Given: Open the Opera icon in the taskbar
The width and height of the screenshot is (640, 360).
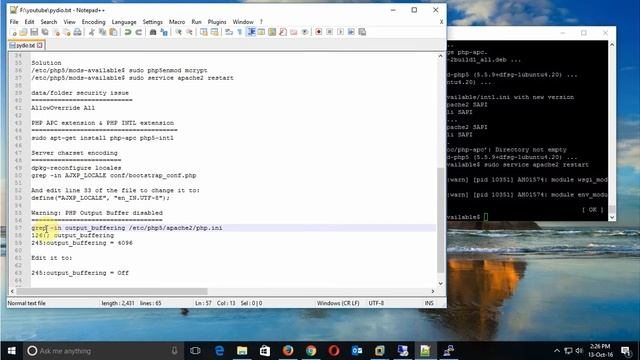Looking at the screenshot, I should click(333, 351).
